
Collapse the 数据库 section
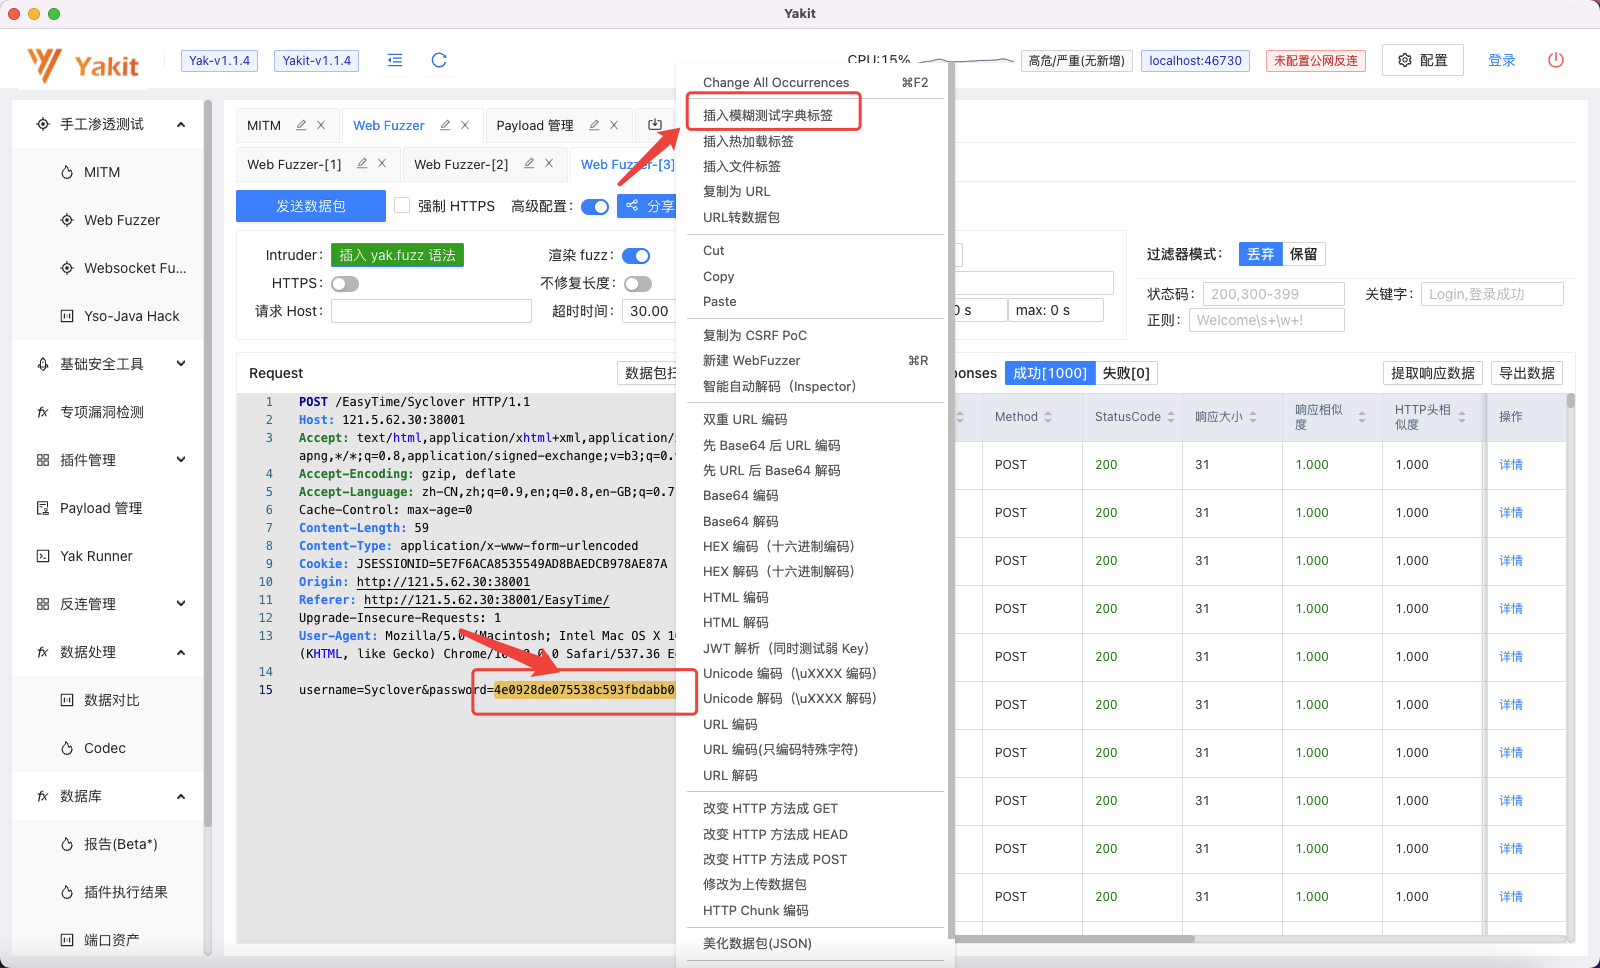(181, 796)
